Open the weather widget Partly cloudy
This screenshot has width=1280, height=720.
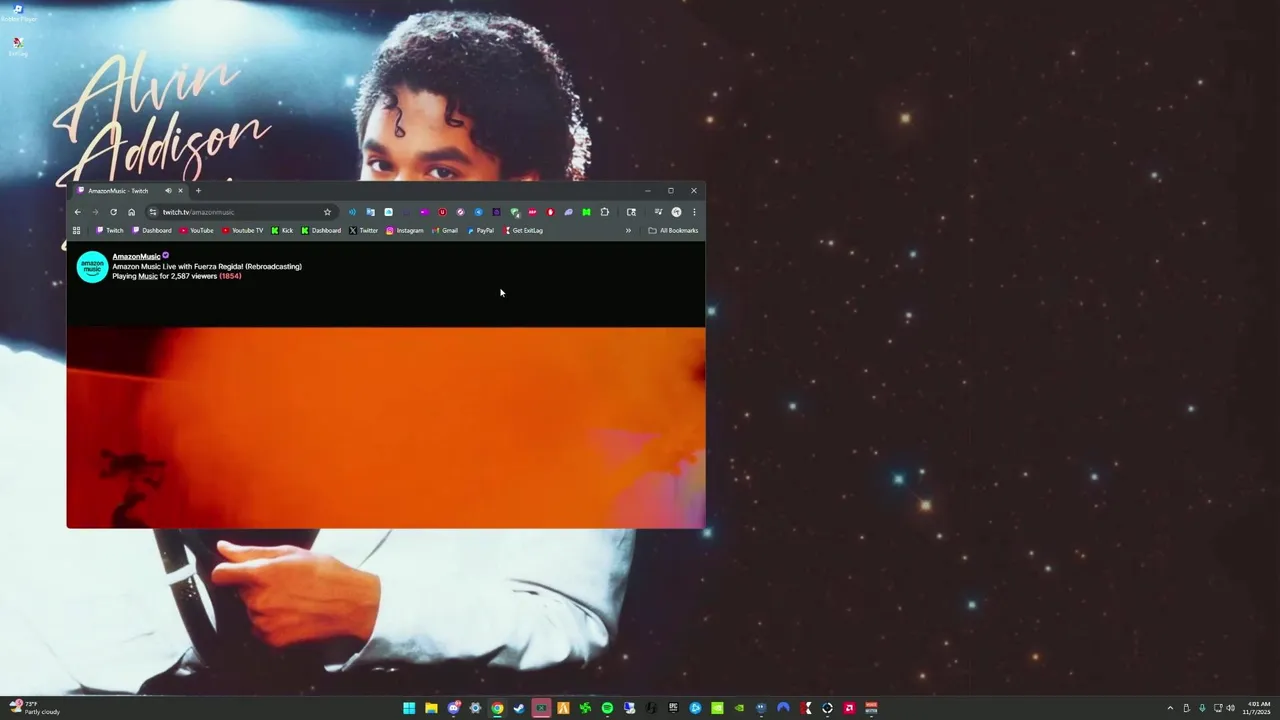34,708
